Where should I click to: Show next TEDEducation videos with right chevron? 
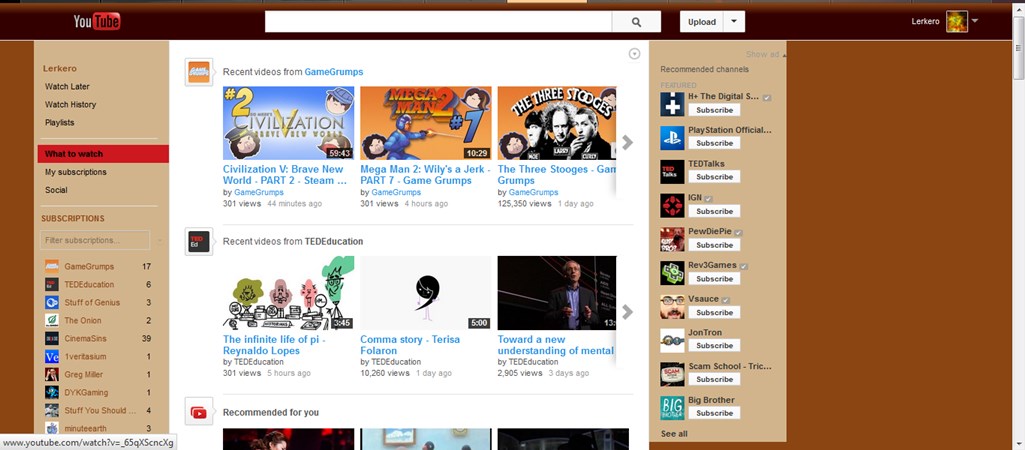[628, 312]
